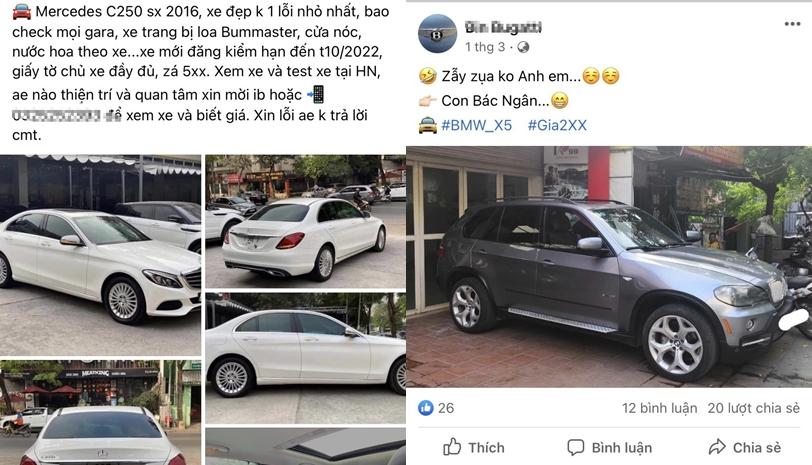Click the thumbs-up Thích icon
Viewport: 812px width, 465px height.
click(452, 447)
